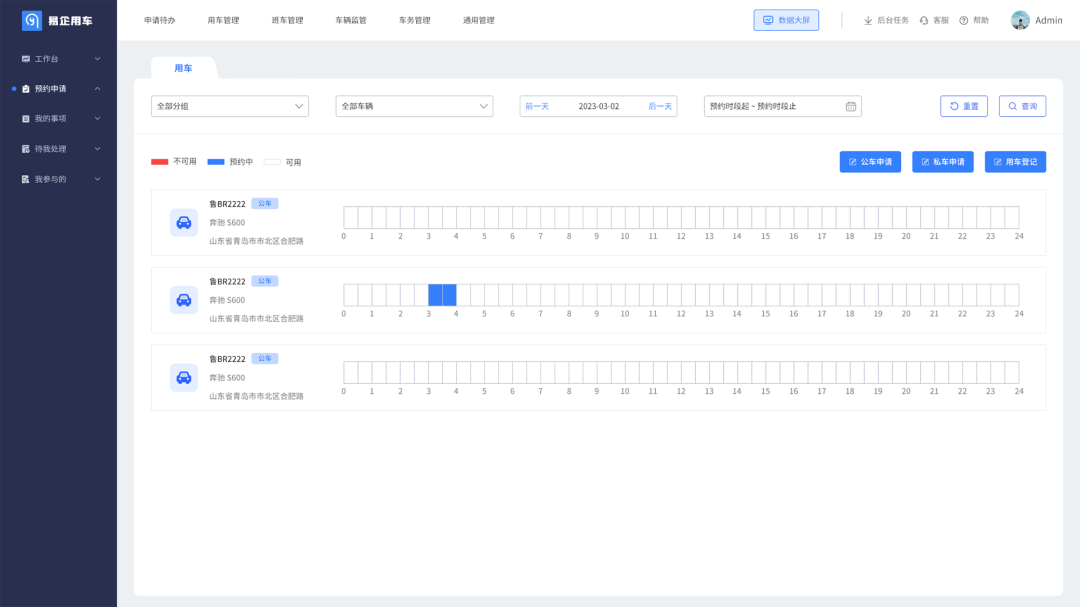Viewport: 1080px width, 607px height.
Task: Click the 查询 search button
Action: pyautogui.click(x=1022, y=106)
